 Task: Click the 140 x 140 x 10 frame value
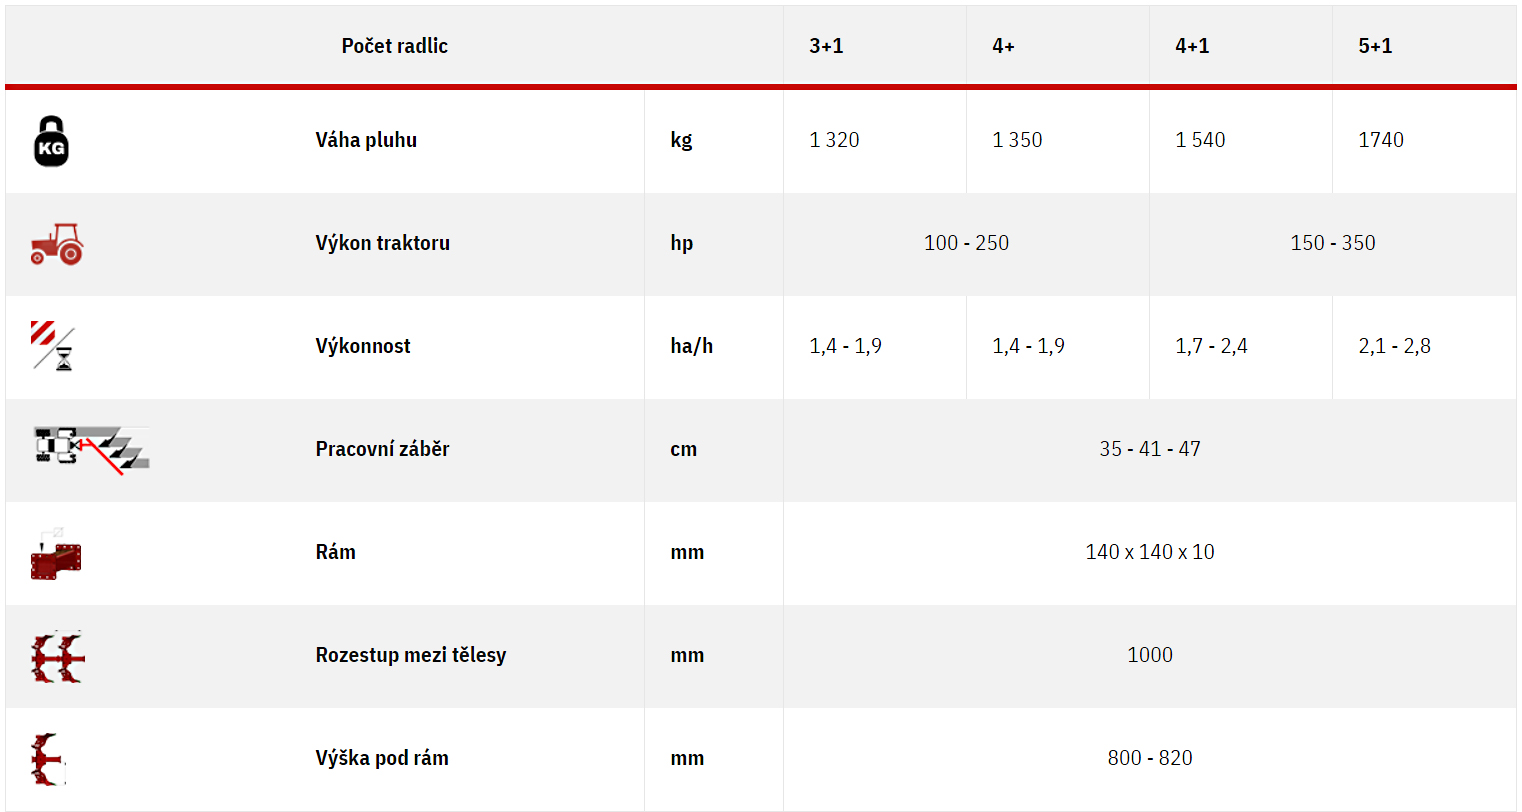pyautogui.click(x=1150, y=552)
